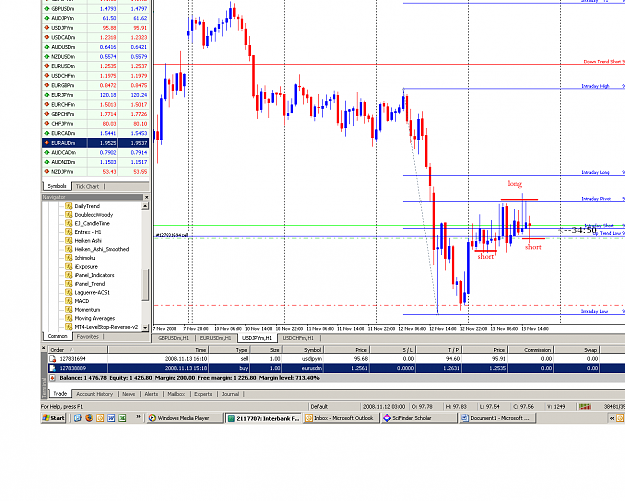Sort orders by the Order column header
This screenshot has width=625, height=501.
point(78,350)
